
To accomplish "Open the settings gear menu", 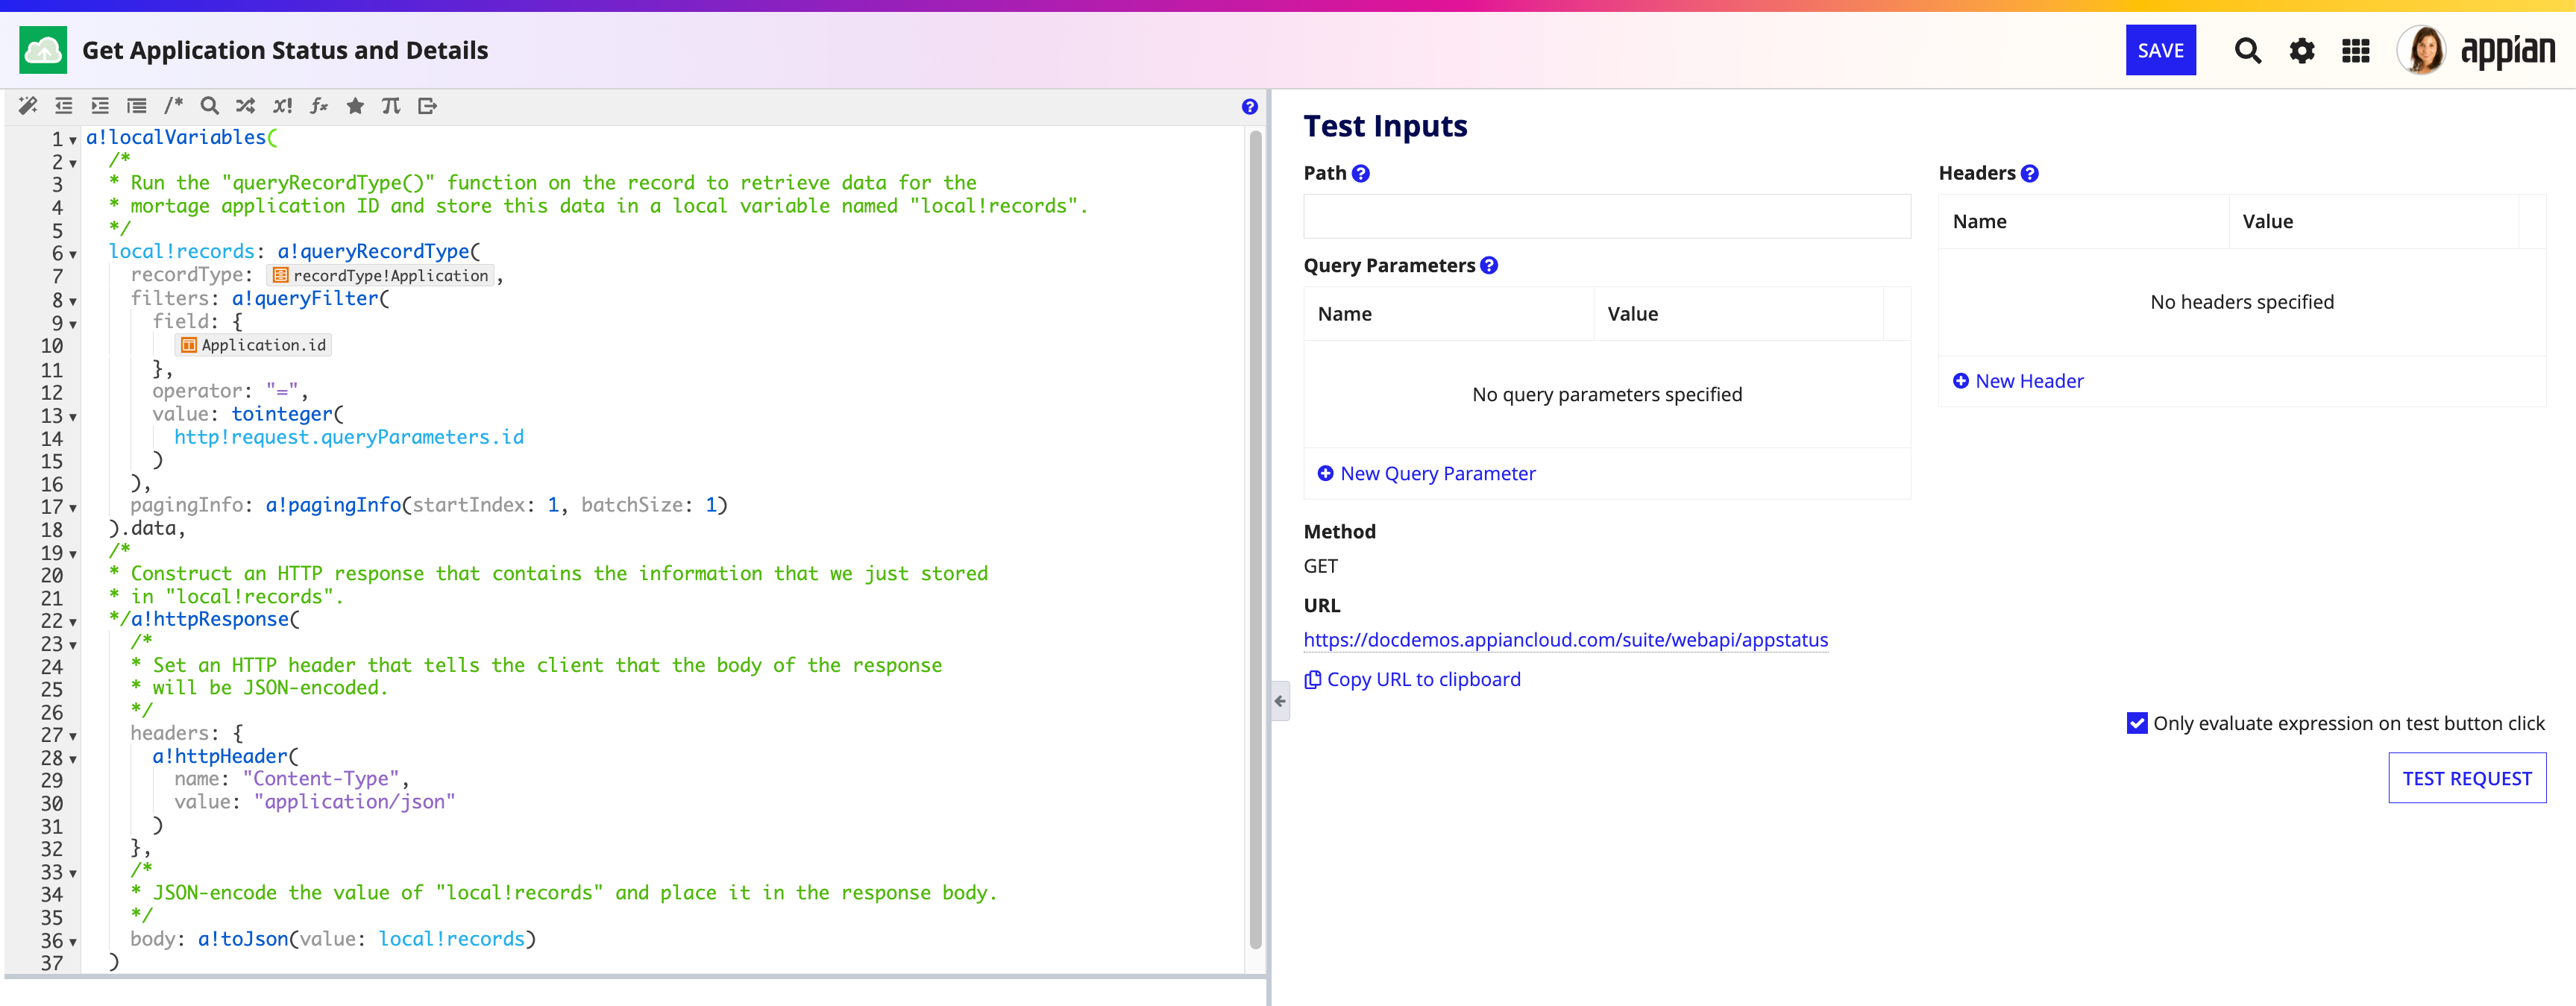I will 2301,50.
